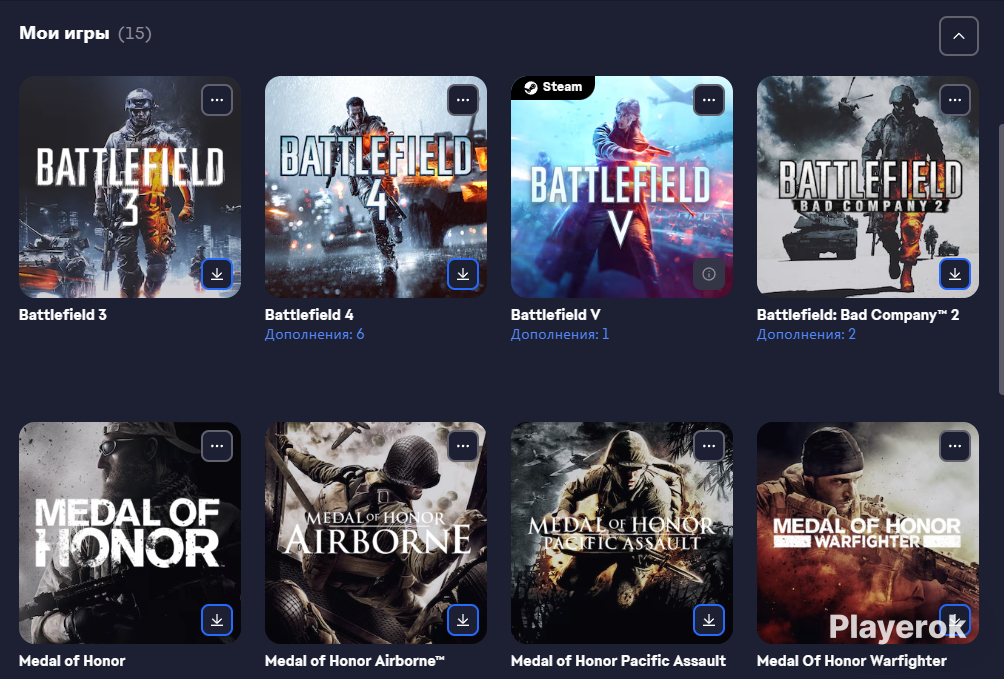Screen dimensions: 1004x679
Task: Open more options for Medal Of Honor Warfighter
Action: click(955, 446)
